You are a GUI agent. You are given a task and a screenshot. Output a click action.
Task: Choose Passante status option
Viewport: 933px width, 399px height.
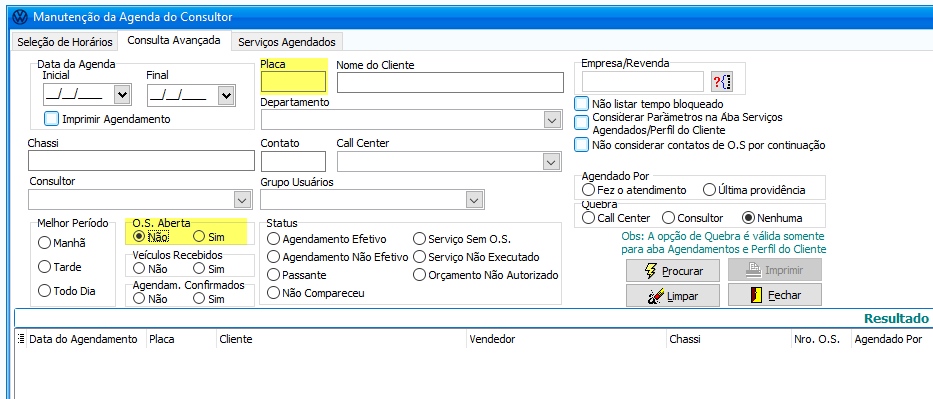(274, 275)
